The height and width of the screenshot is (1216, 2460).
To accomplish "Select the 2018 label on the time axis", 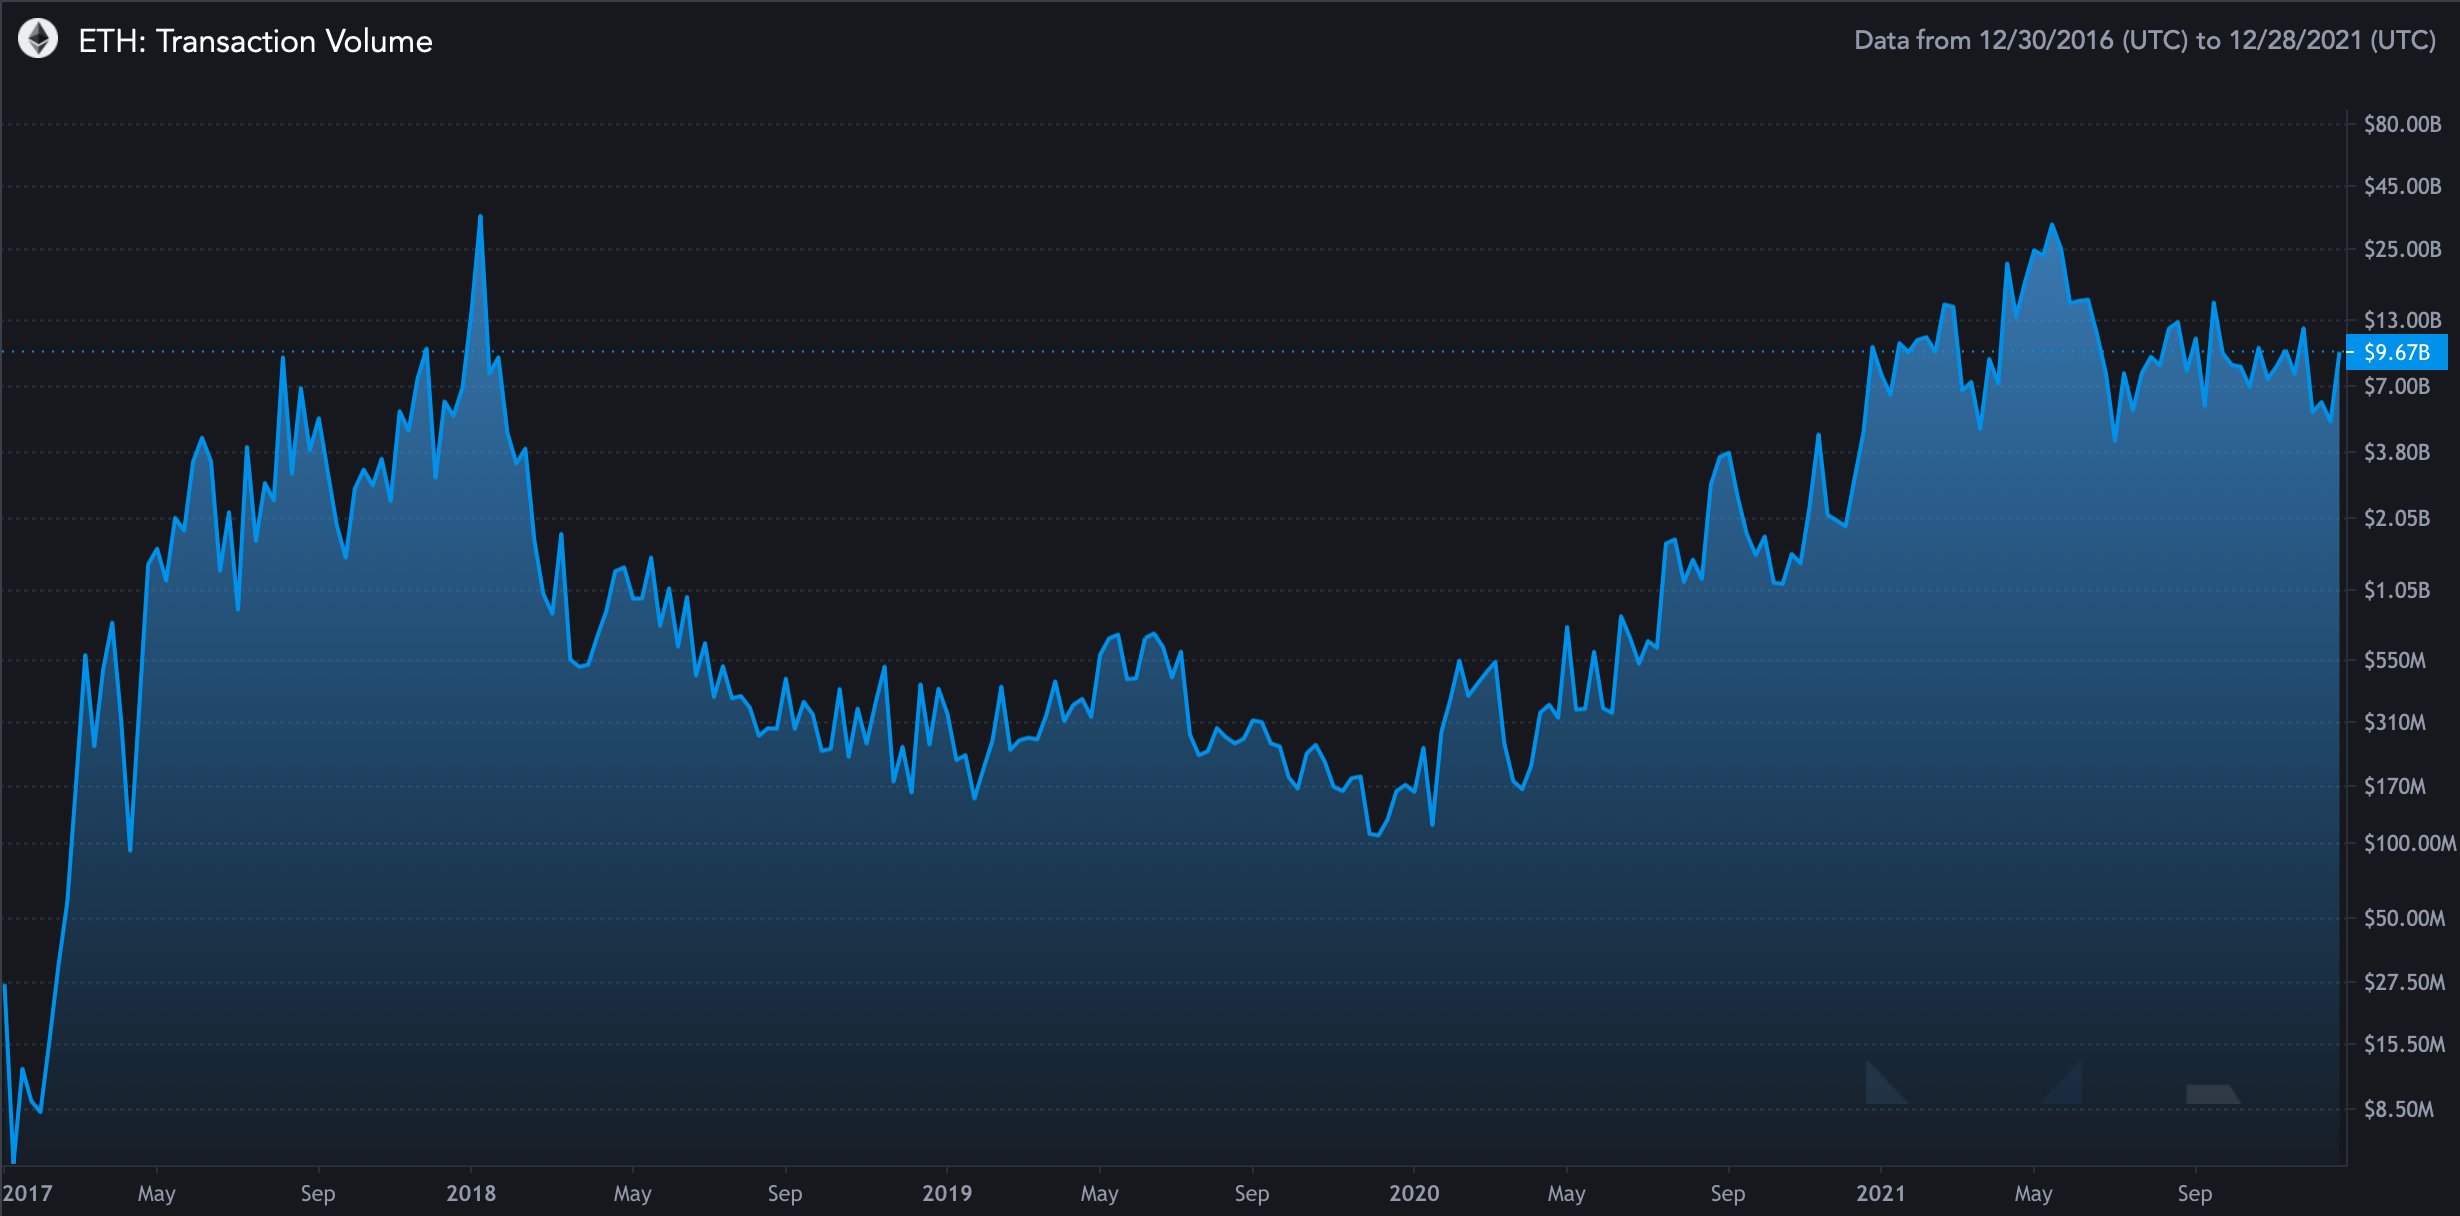I will 470,1193.
